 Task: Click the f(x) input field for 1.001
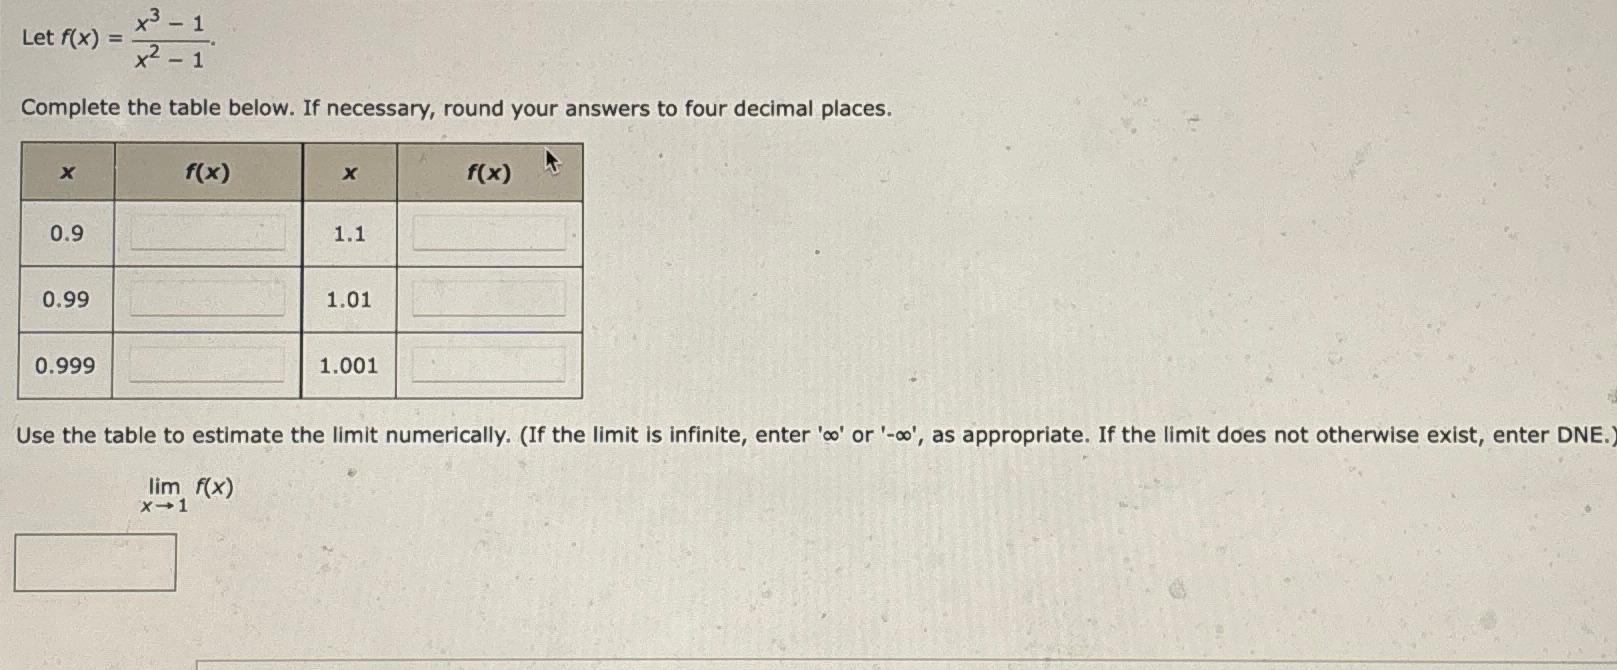tap(486, 365)
